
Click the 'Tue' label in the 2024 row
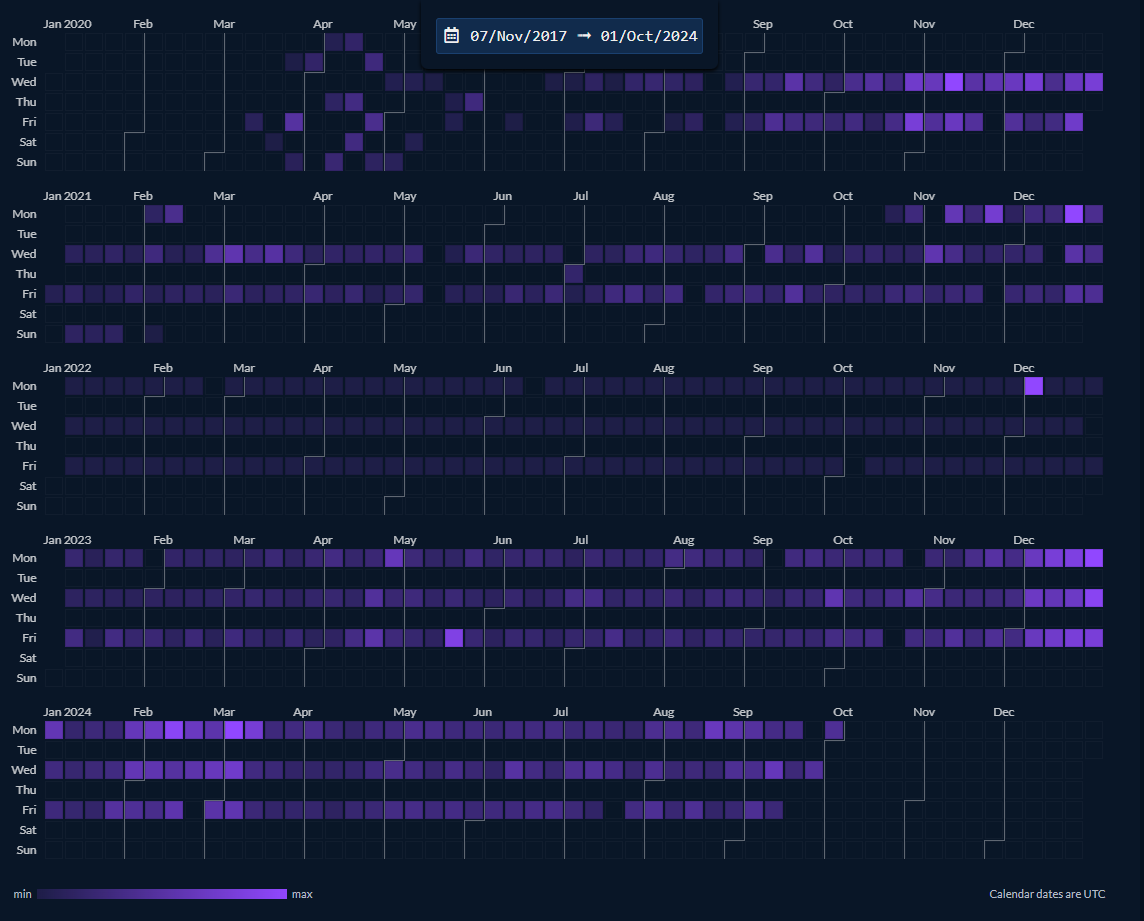click(27, 750)
